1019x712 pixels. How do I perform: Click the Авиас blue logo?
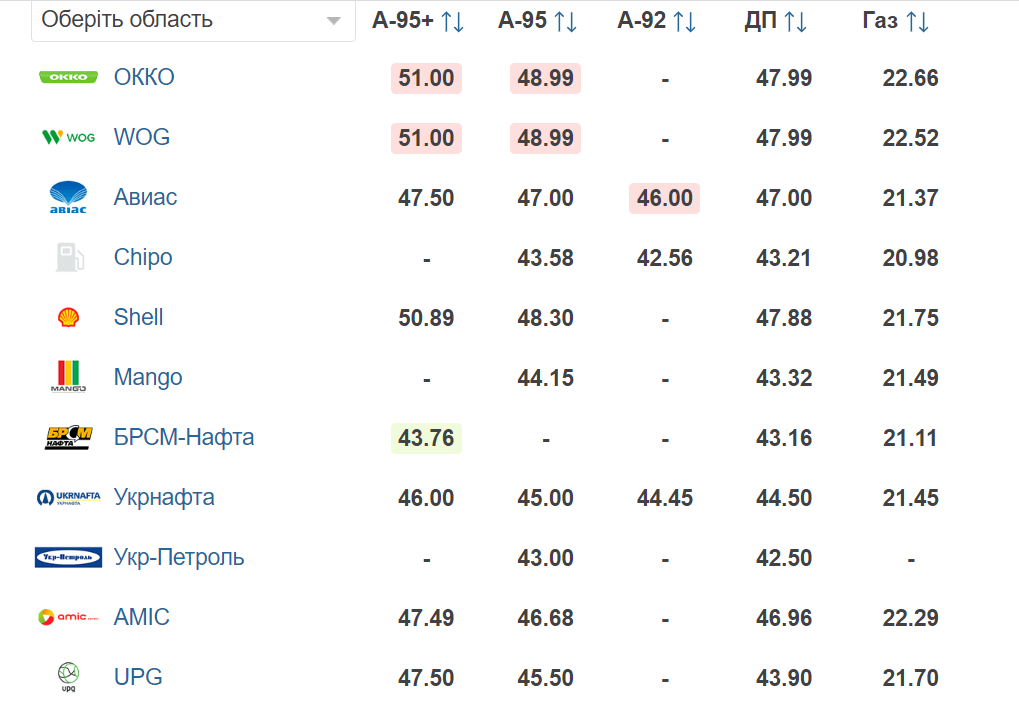(68, 197)
